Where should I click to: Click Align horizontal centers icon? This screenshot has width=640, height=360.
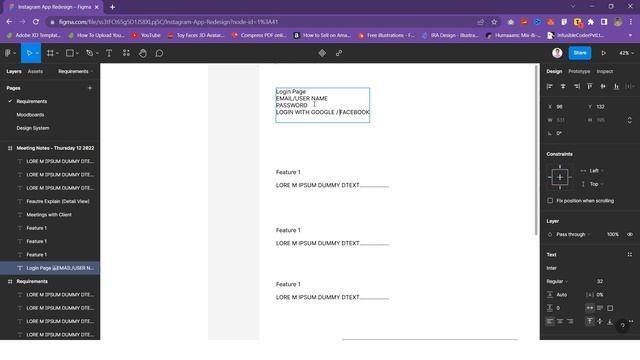pos(563,86)
